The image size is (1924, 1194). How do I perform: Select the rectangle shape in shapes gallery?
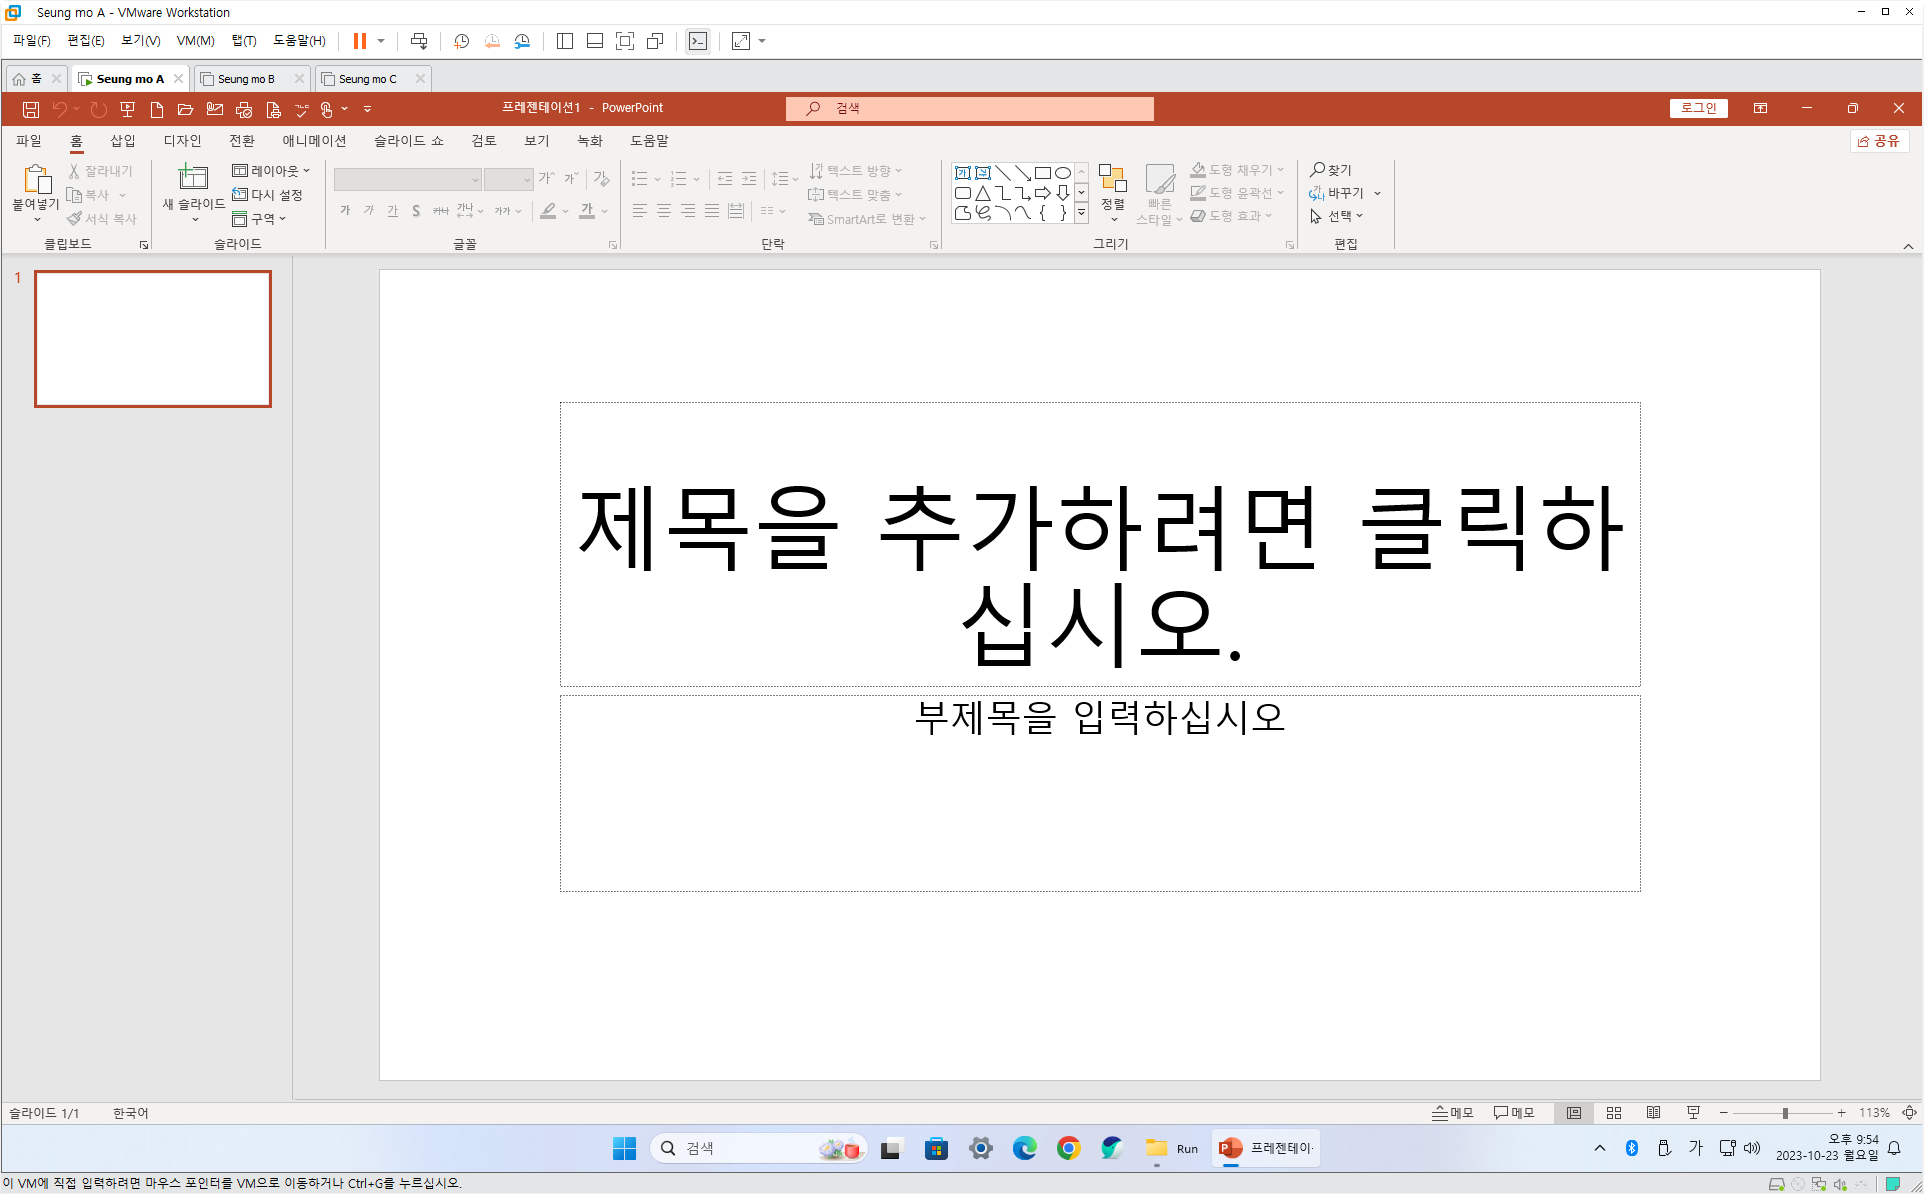tap(1042, 173)
